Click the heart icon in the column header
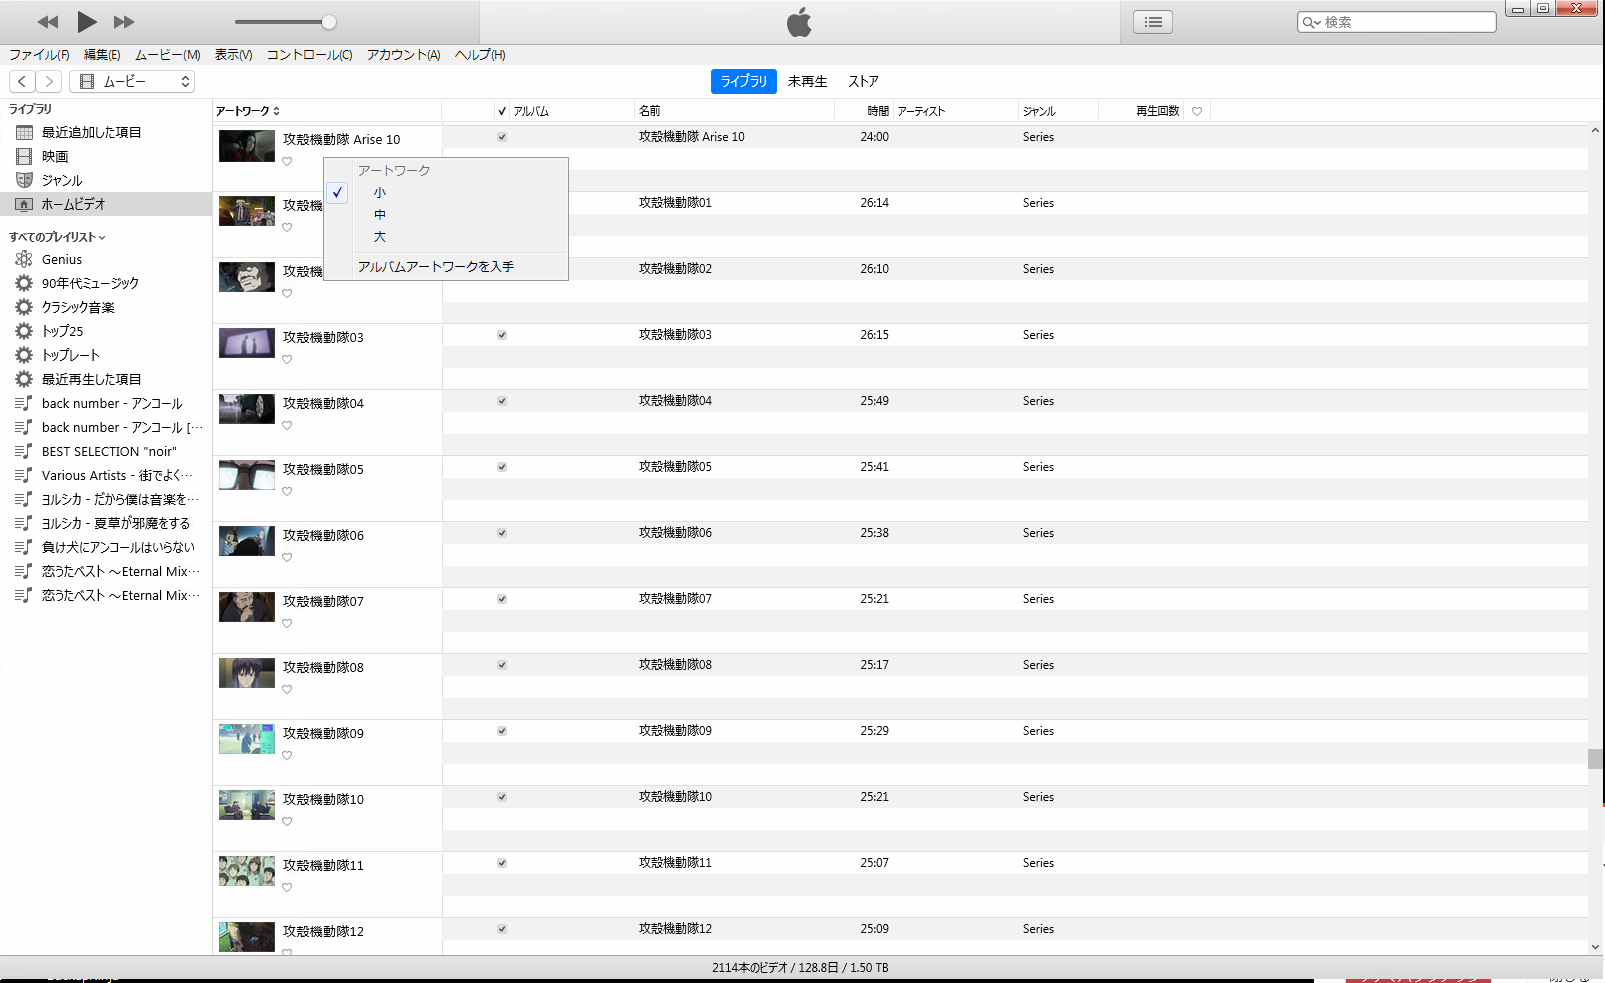 (1197, 111)
